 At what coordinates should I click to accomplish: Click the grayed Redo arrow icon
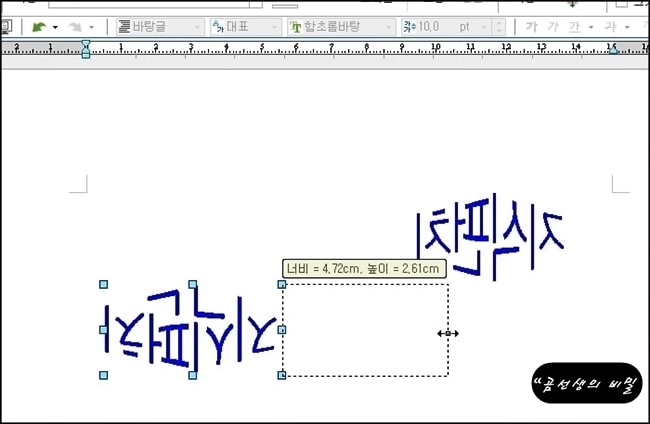pos(75,27)
